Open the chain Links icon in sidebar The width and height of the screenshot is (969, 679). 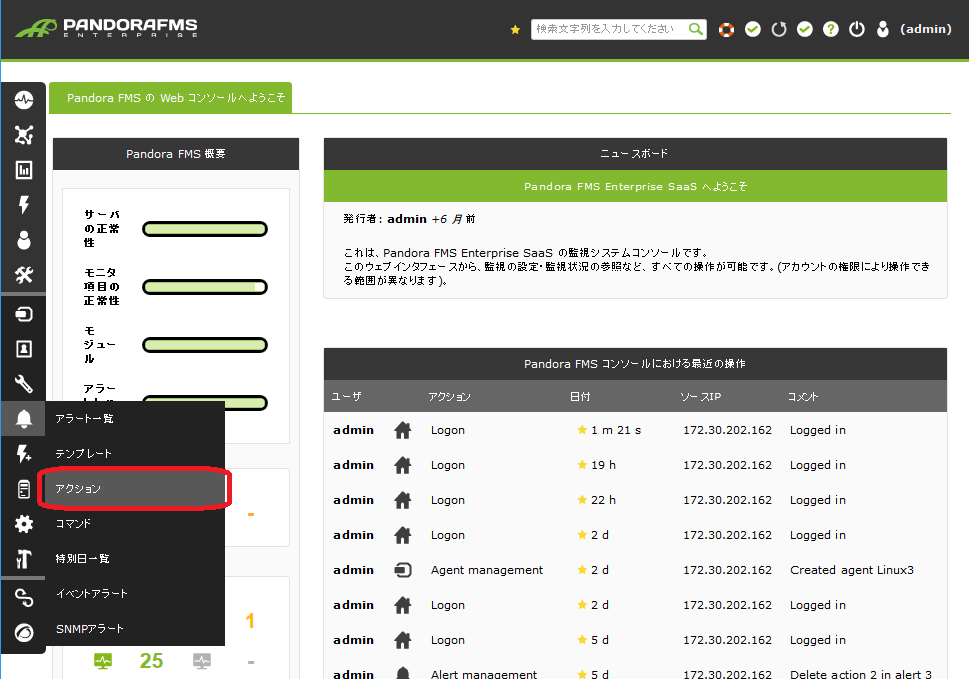coord(23,598)
